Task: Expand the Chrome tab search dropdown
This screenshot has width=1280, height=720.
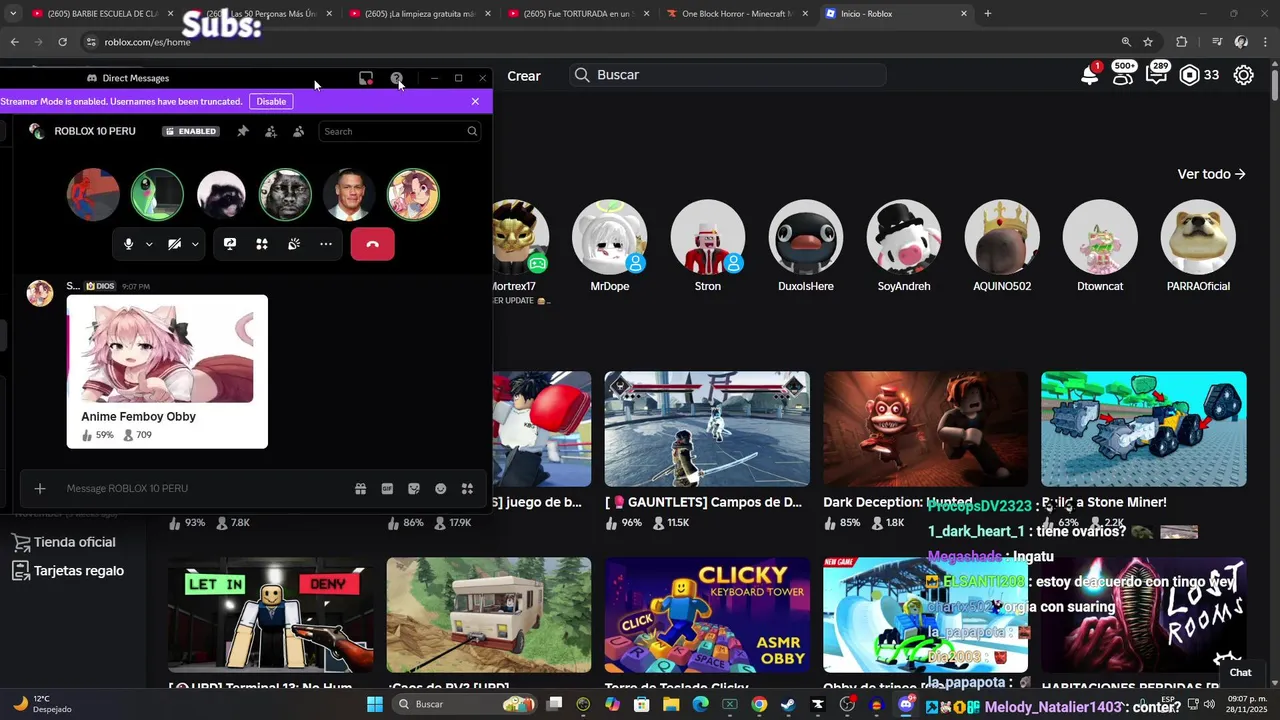Action: tap(12, 14)
